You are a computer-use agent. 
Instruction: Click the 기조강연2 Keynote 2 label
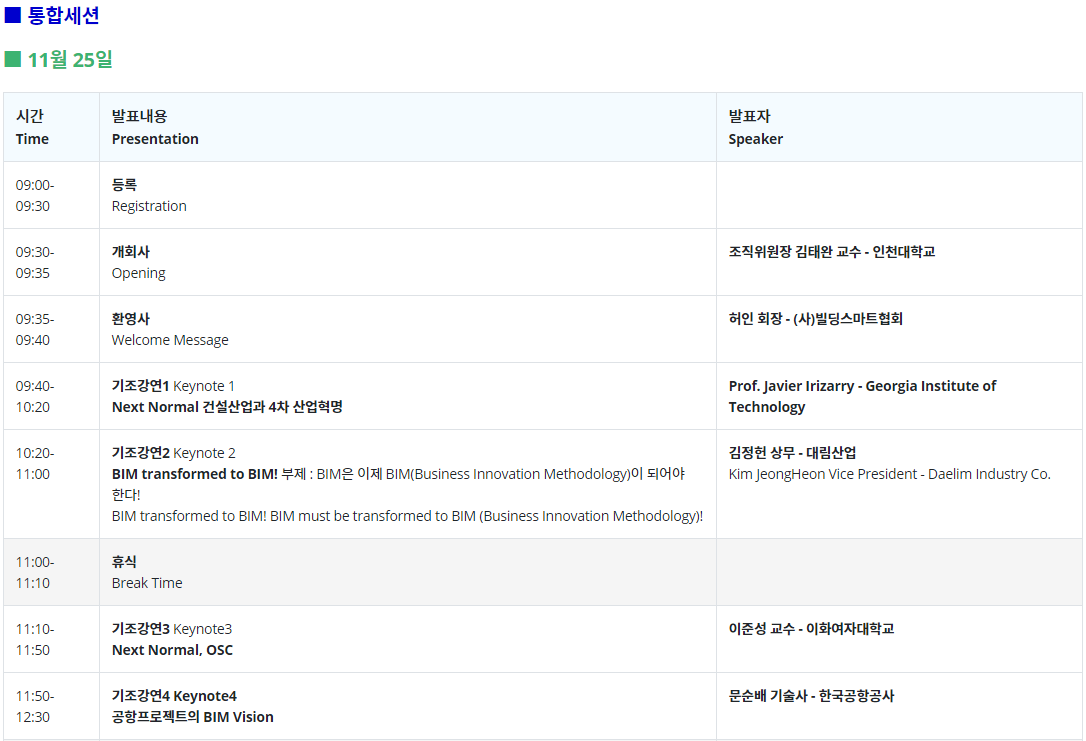[x=173, y=453]
